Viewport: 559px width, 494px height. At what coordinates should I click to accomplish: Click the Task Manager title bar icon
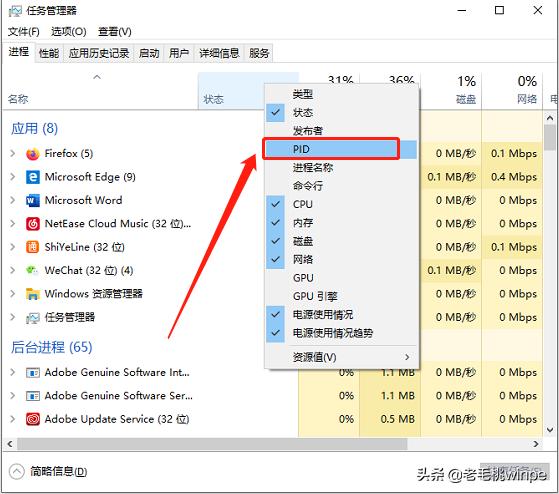pyautogui.click(x=15, y=11)
